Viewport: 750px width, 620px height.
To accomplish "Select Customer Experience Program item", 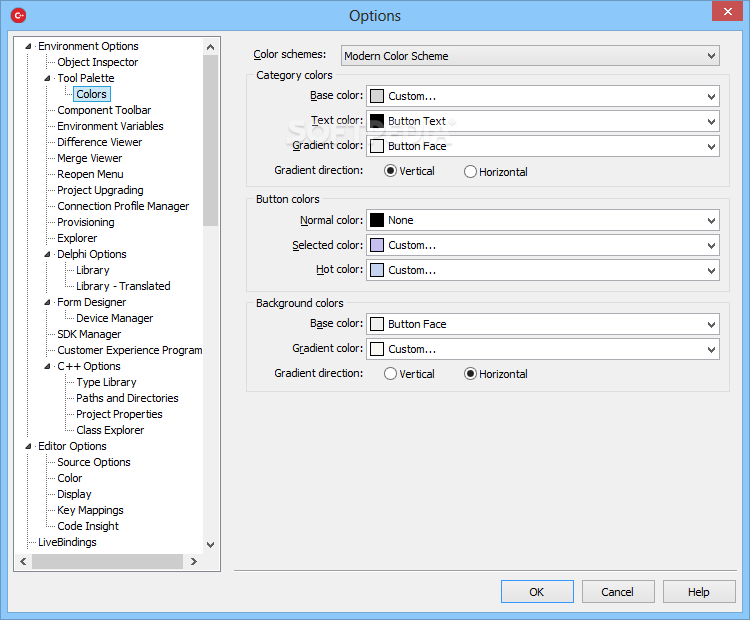I will pyautogui.click(x=130, y=350).
